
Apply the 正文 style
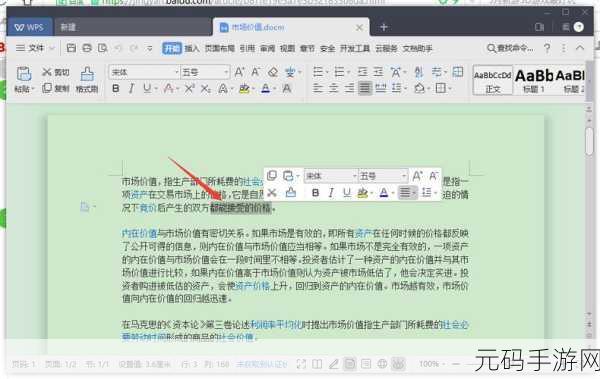492,80
